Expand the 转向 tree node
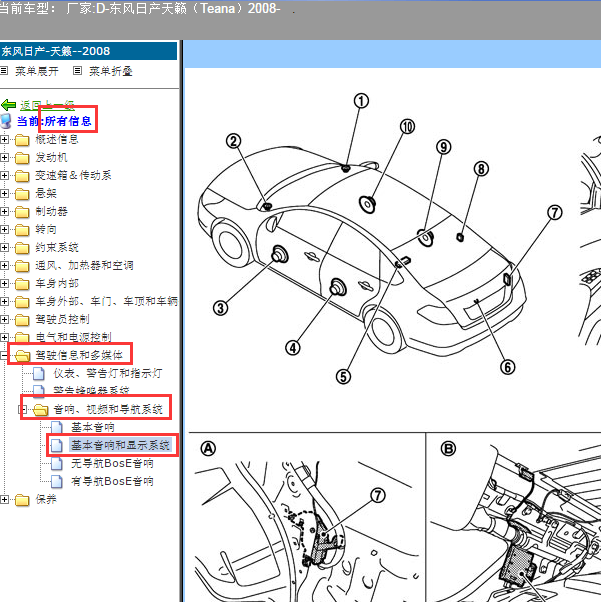 [4, 230]
